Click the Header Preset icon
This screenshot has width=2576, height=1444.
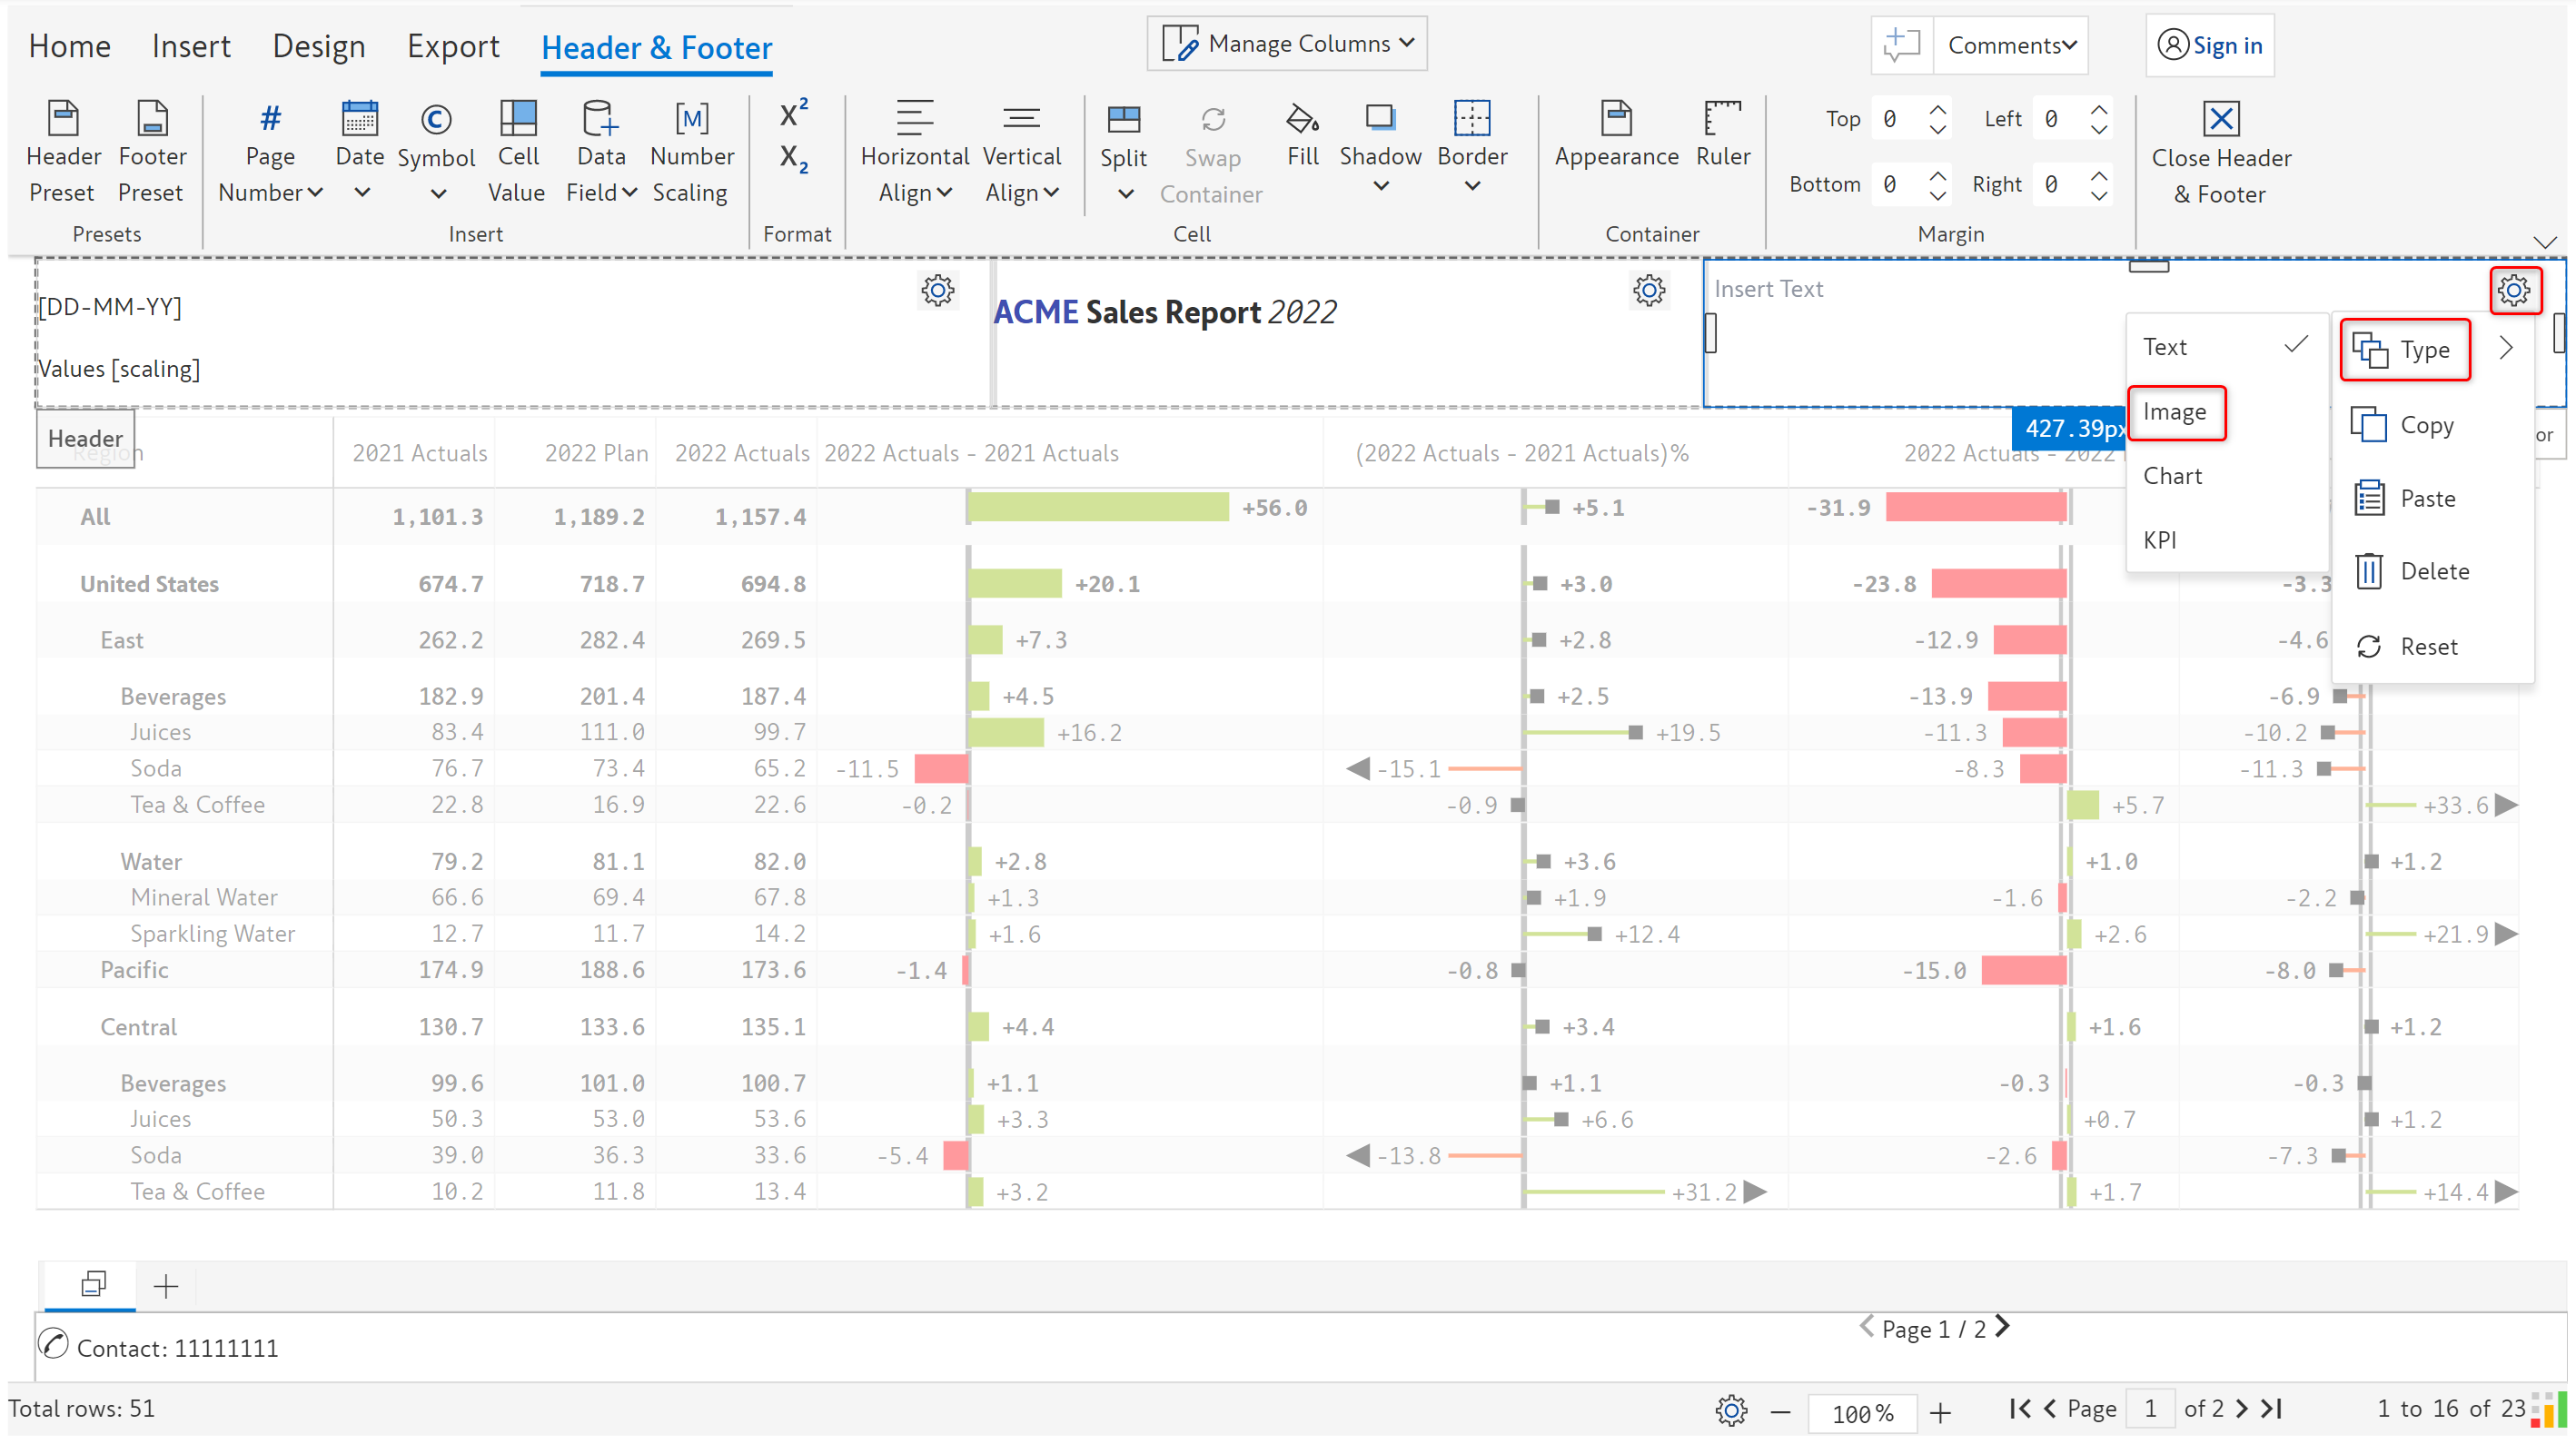pos(63,119)
